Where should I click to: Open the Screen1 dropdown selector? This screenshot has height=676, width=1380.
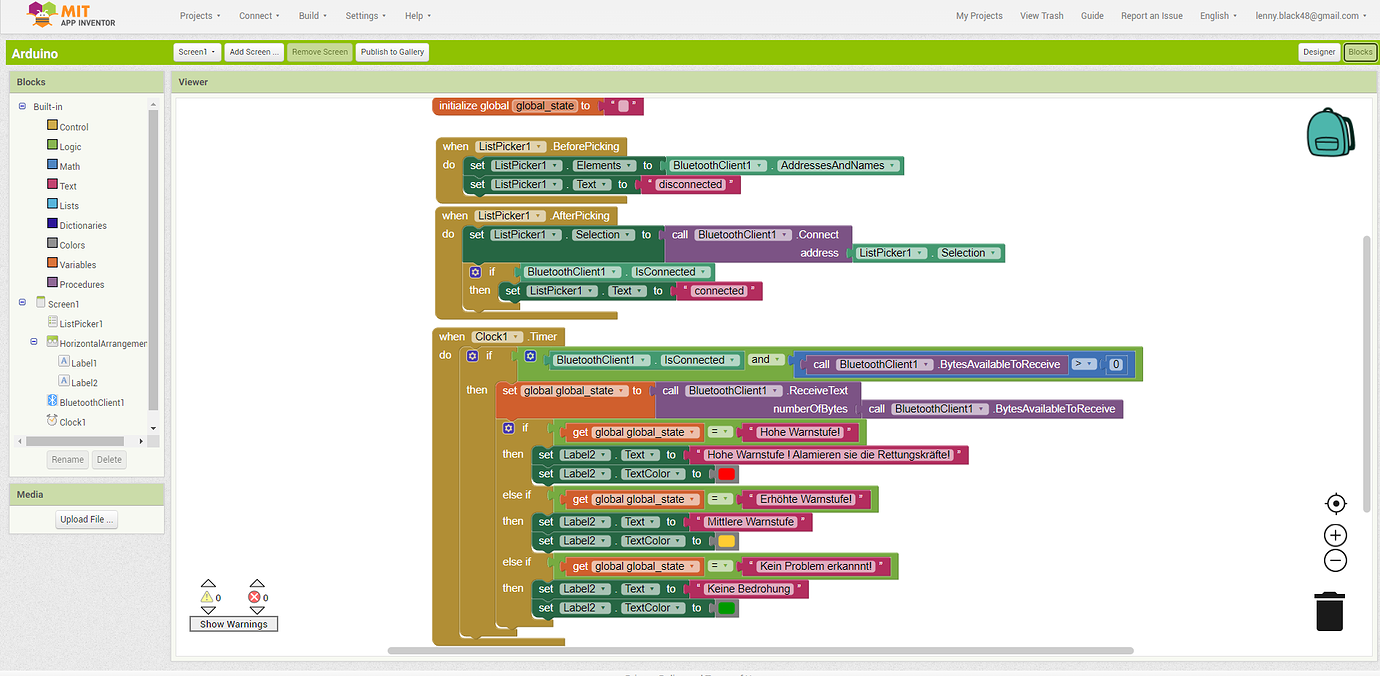197,52
